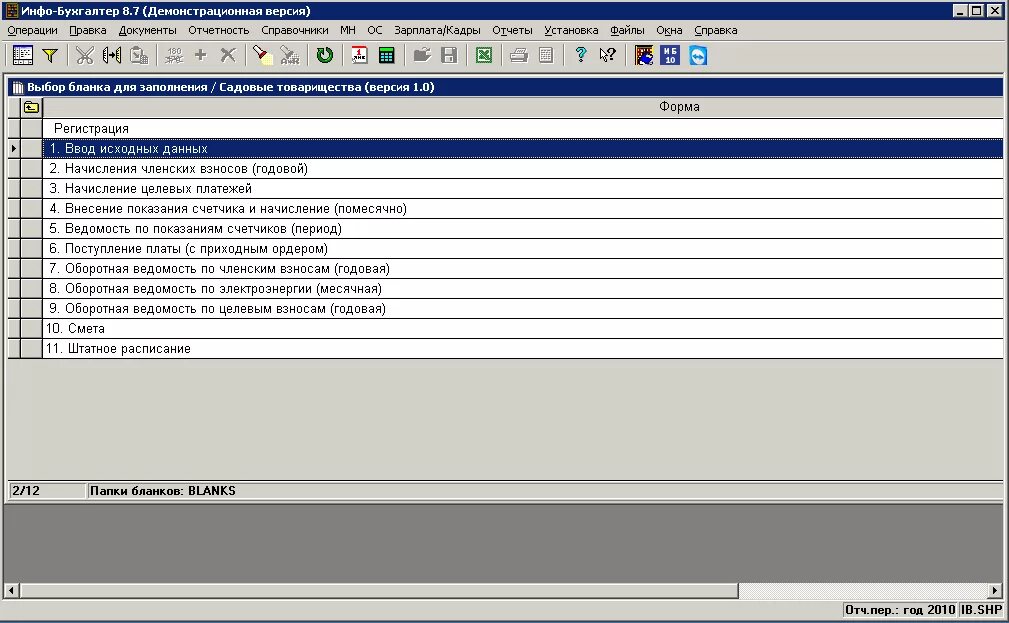Click the row indicator arrow for row 1
Image resolution: width=1009 pixels, height=623 pixels.
click(14, 149)
